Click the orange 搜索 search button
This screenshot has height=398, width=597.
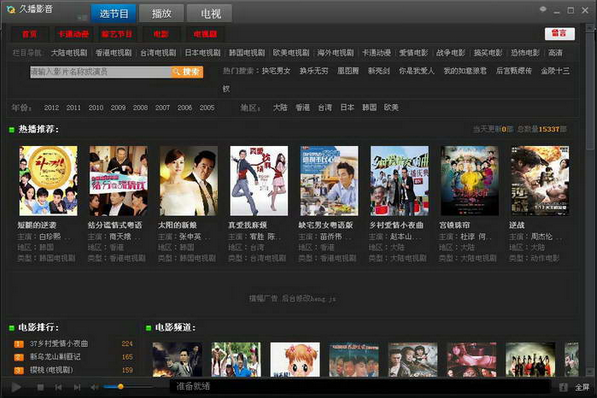187,72
